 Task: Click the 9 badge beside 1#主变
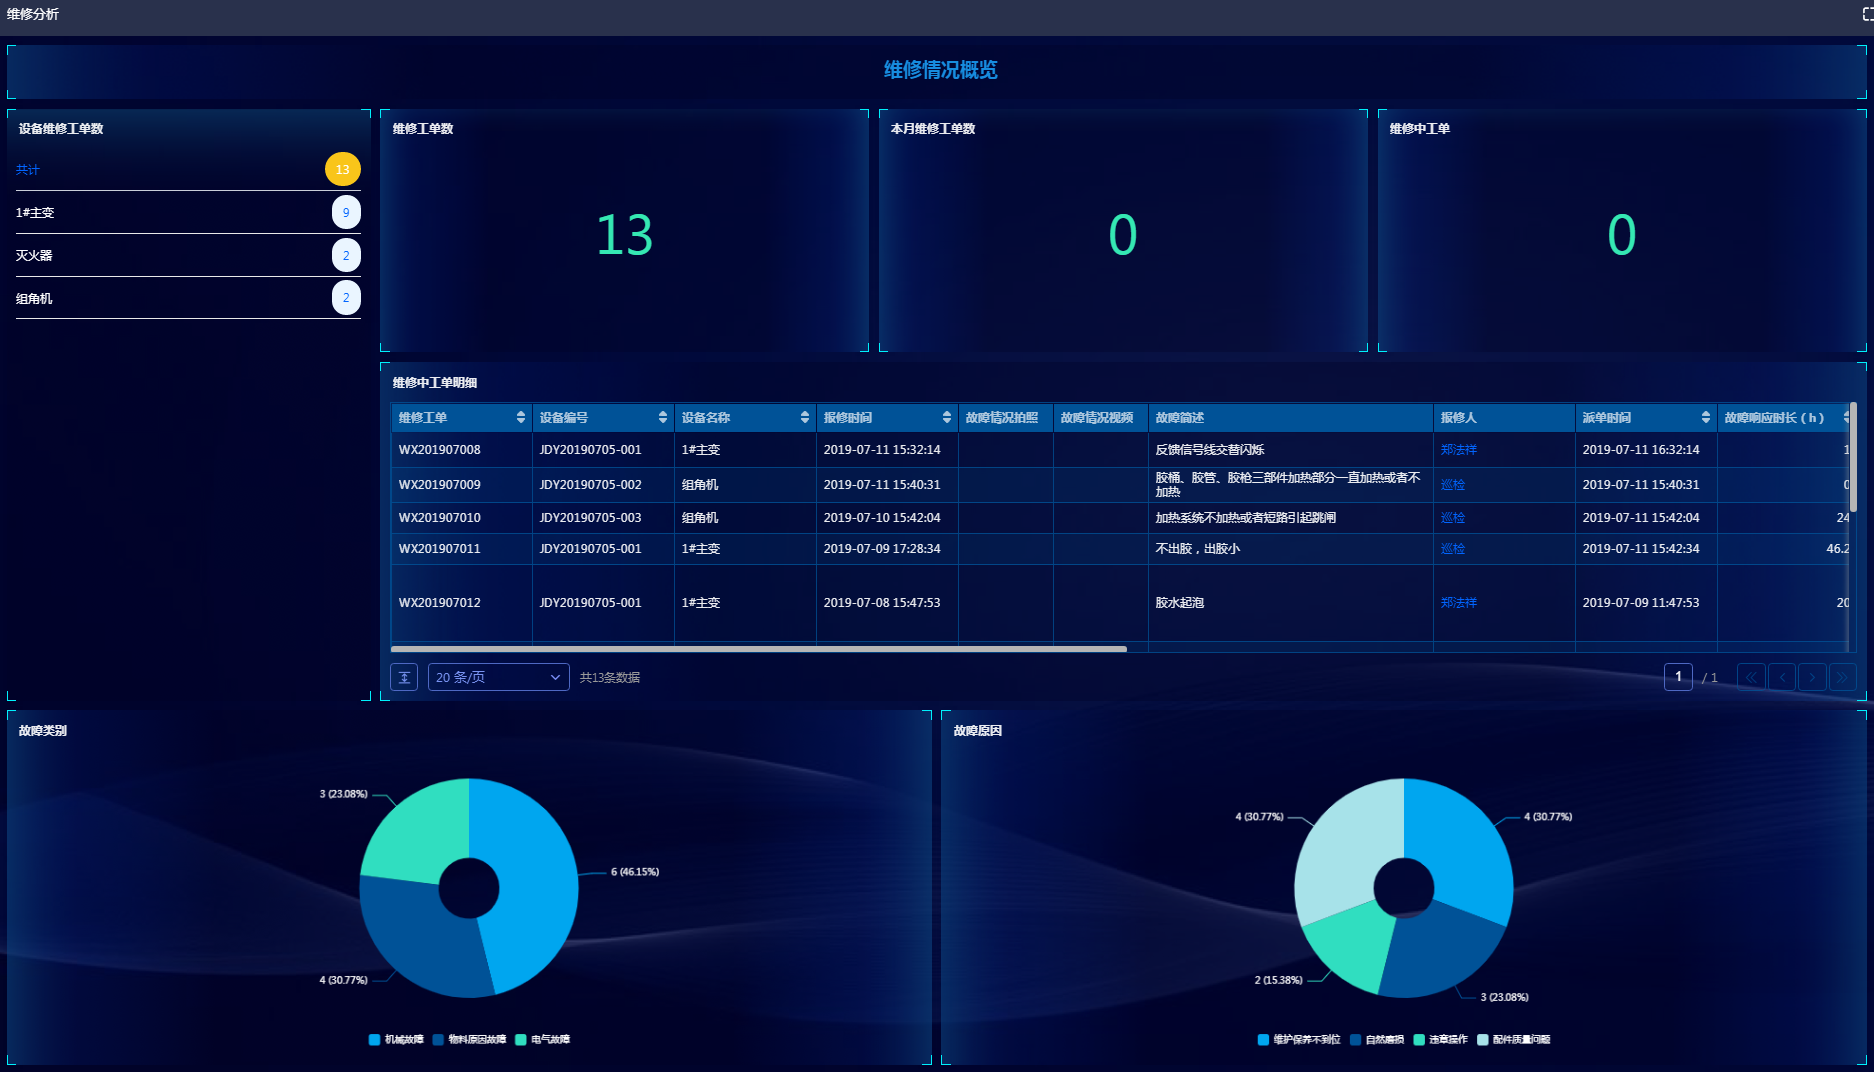pos(346,212)
